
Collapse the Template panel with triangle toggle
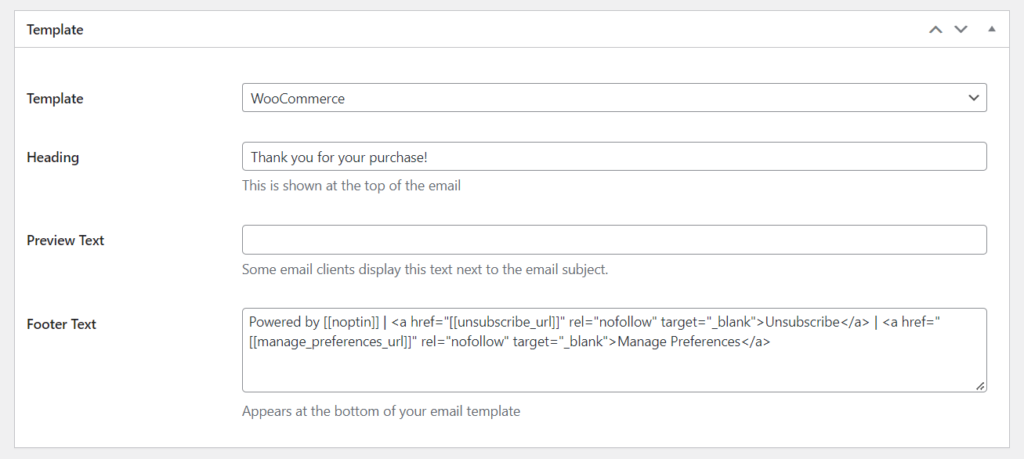991,29
